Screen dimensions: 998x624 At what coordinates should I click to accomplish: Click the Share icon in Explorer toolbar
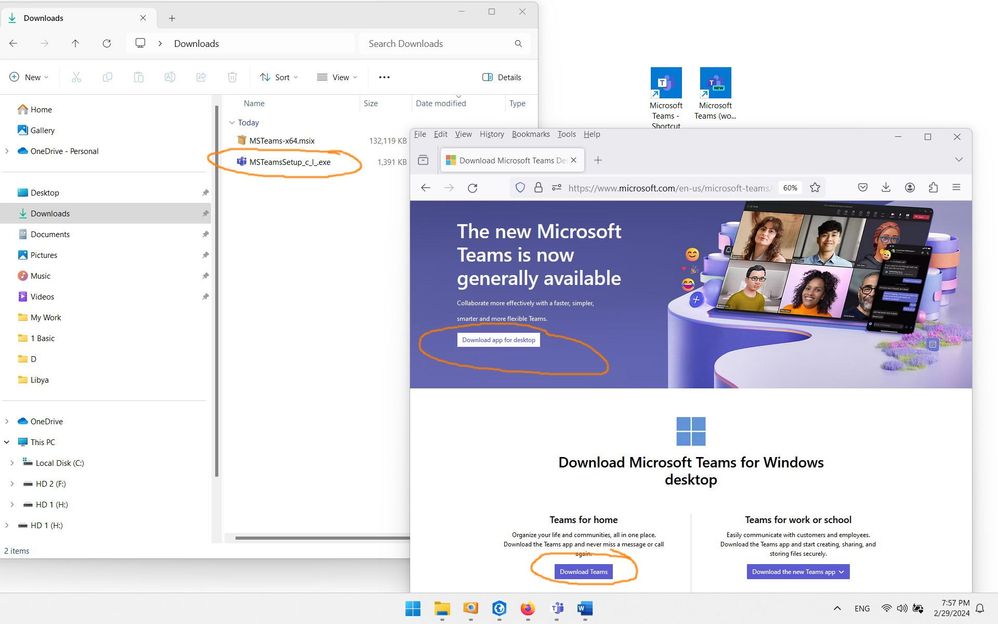click(201, 77)
